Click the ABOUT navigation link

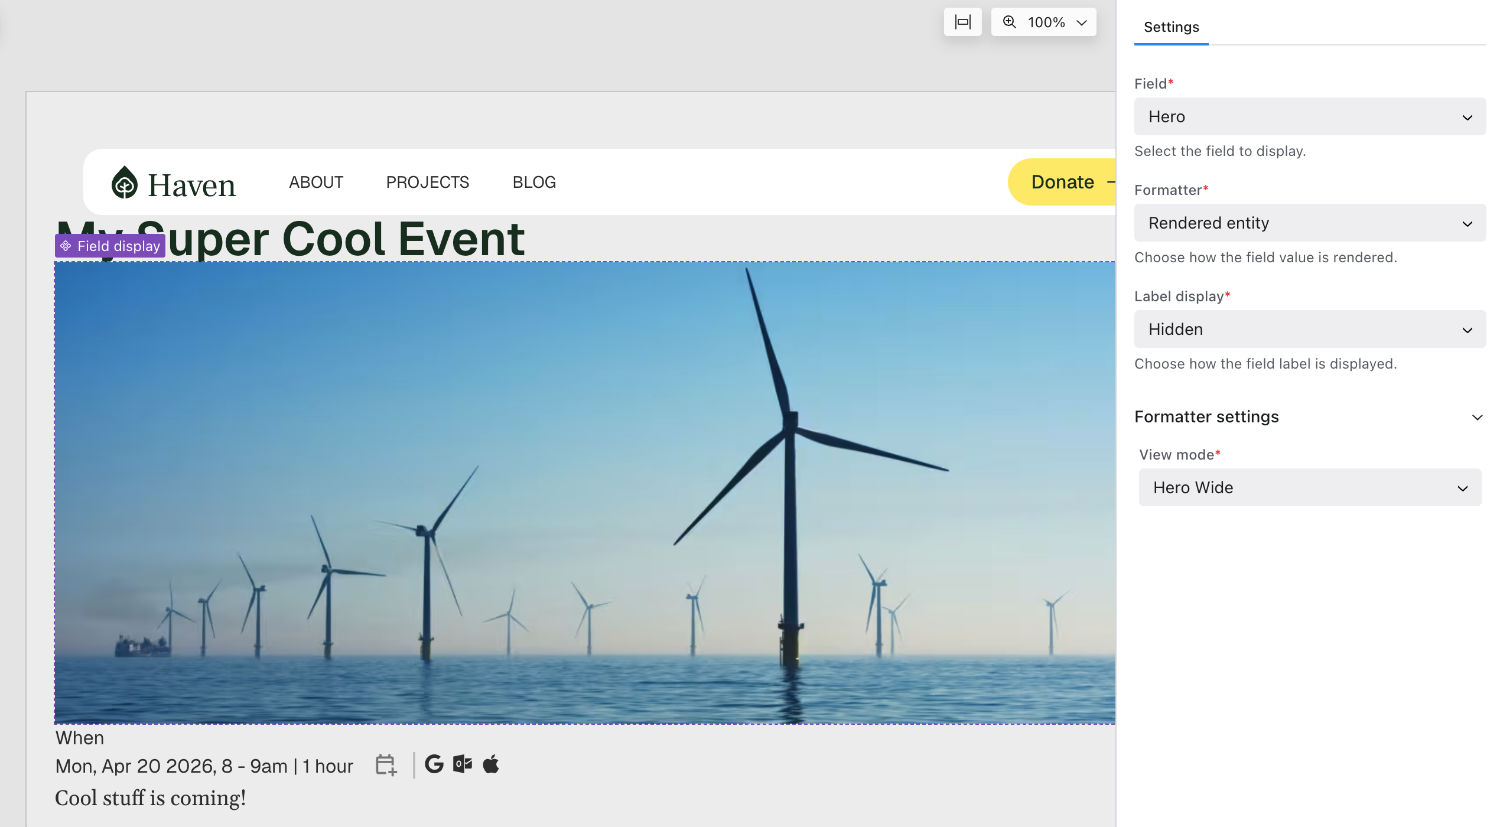click(316, 182)
